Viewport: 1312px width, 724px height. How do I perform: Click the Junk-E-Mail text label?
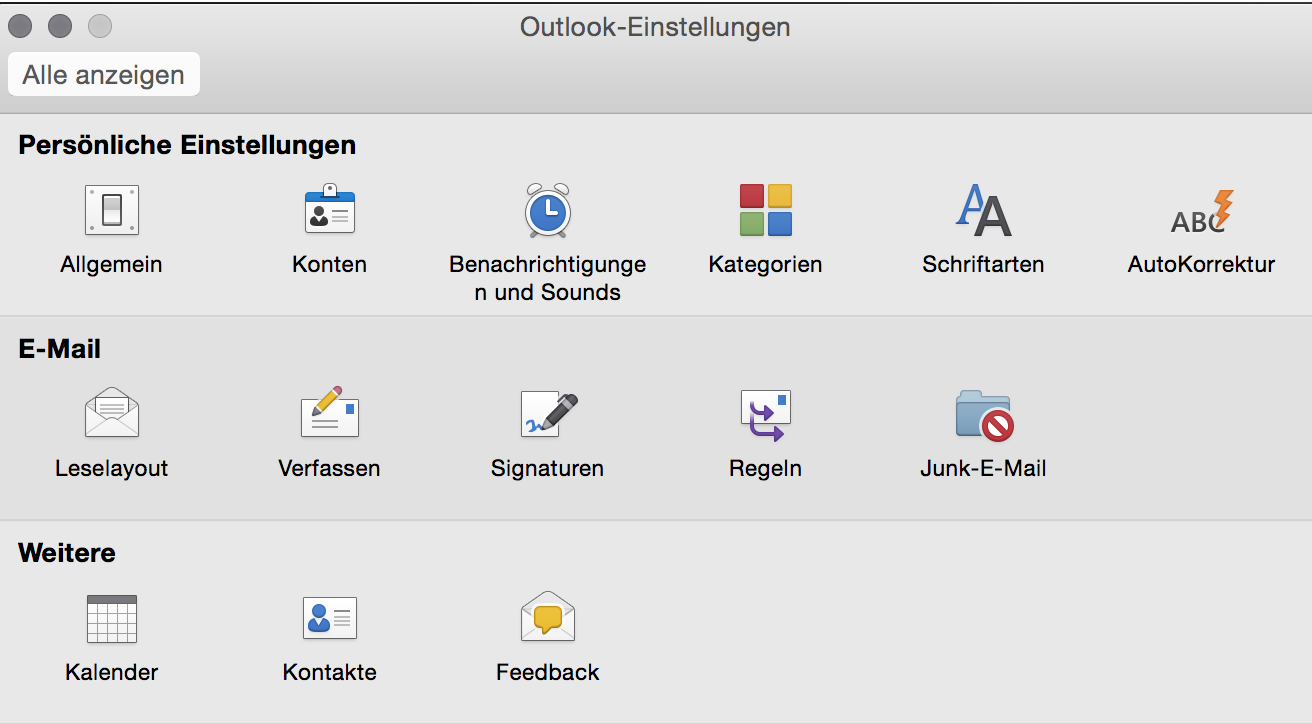[983, 468]
